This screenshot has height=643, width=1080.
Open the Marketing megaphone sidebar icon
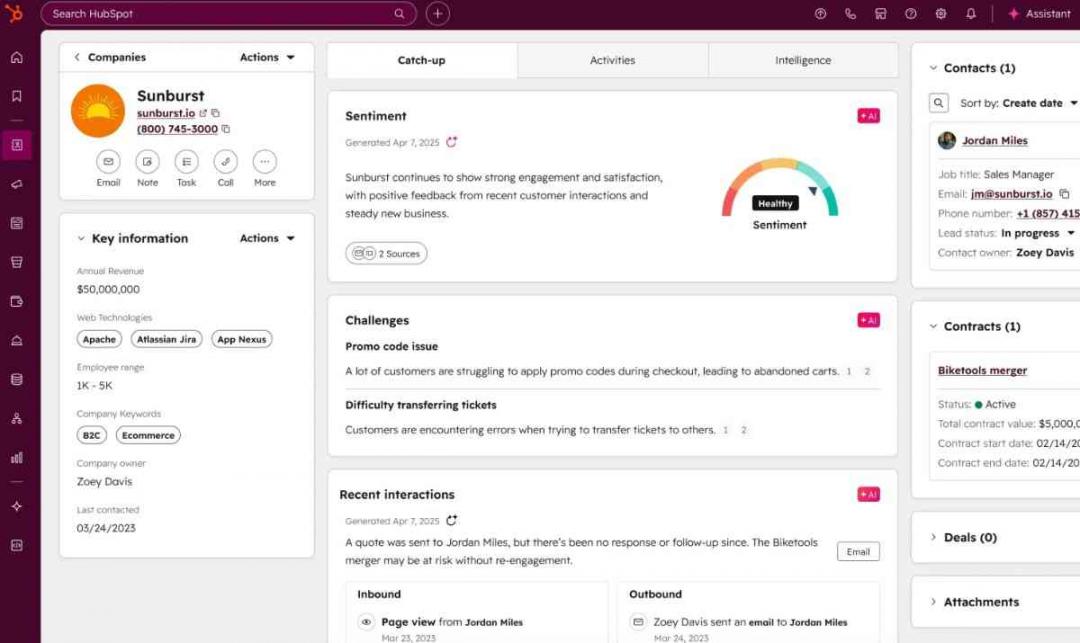pyautogui.click(x=17, y=184)
